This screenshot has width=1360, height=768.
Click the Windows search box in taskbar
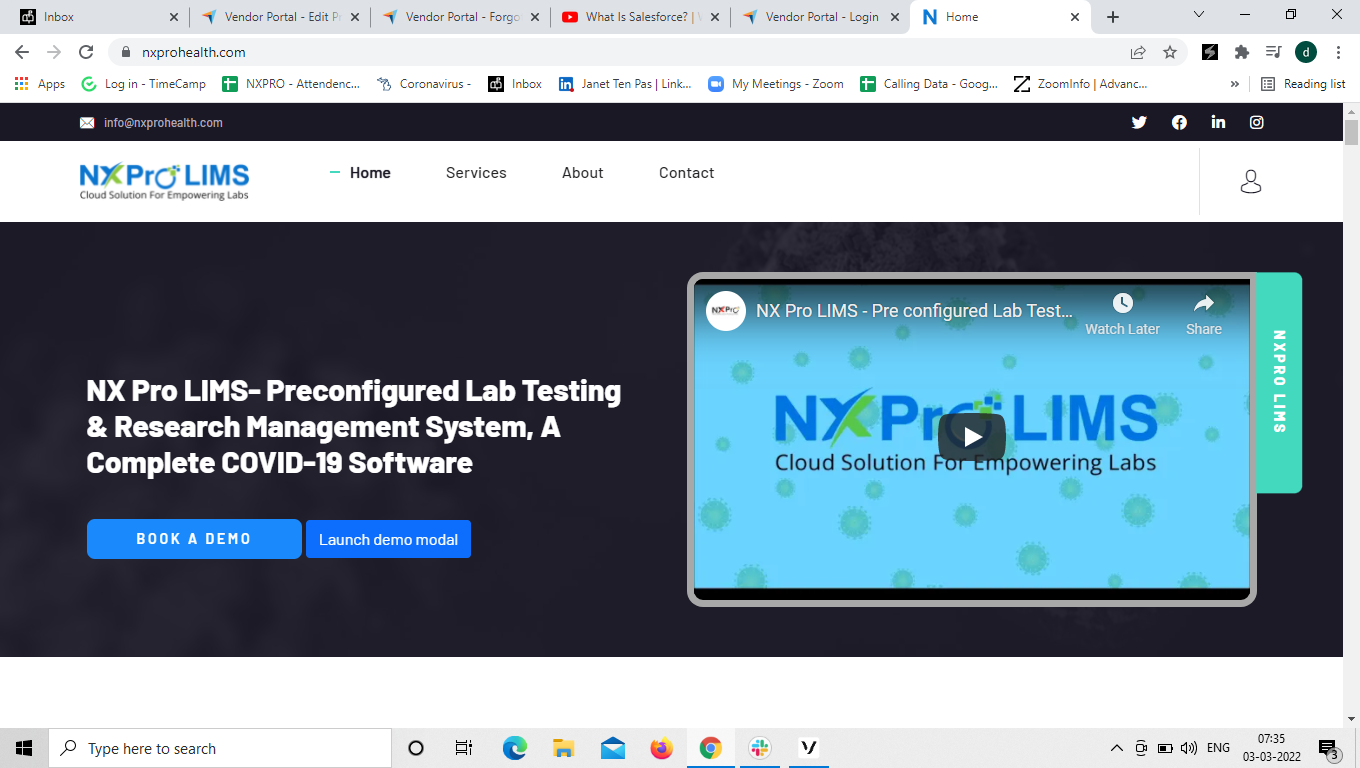click(x=220, y=747)
